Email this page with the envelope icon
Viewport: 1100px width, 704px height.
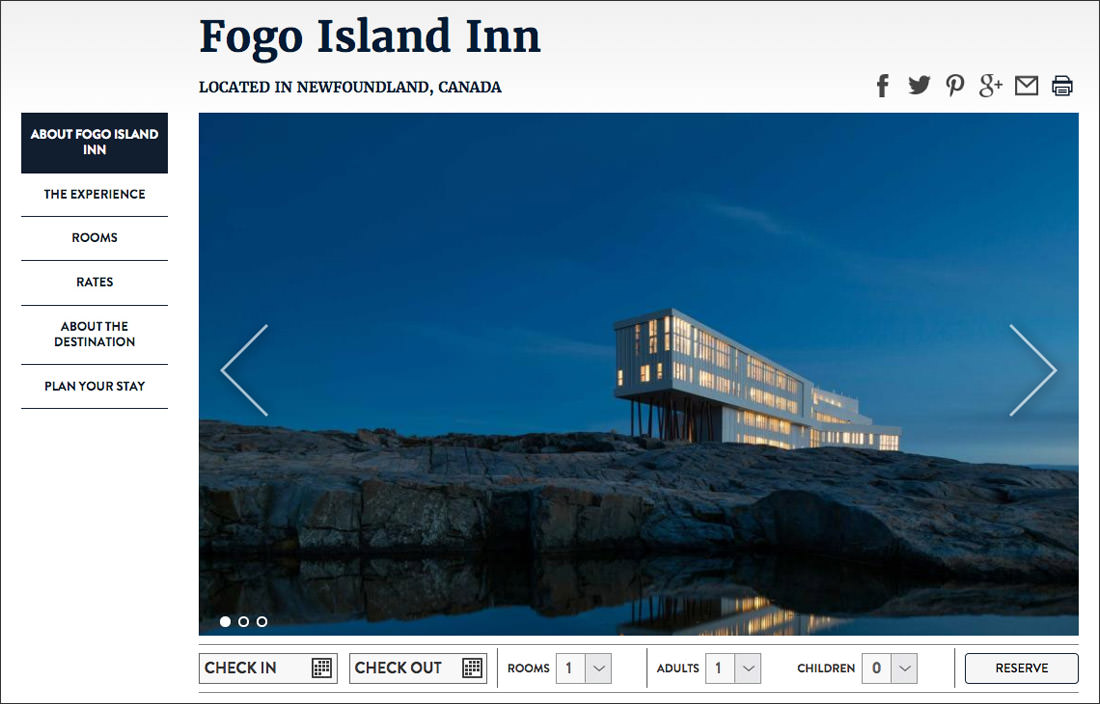[1026, 86]
